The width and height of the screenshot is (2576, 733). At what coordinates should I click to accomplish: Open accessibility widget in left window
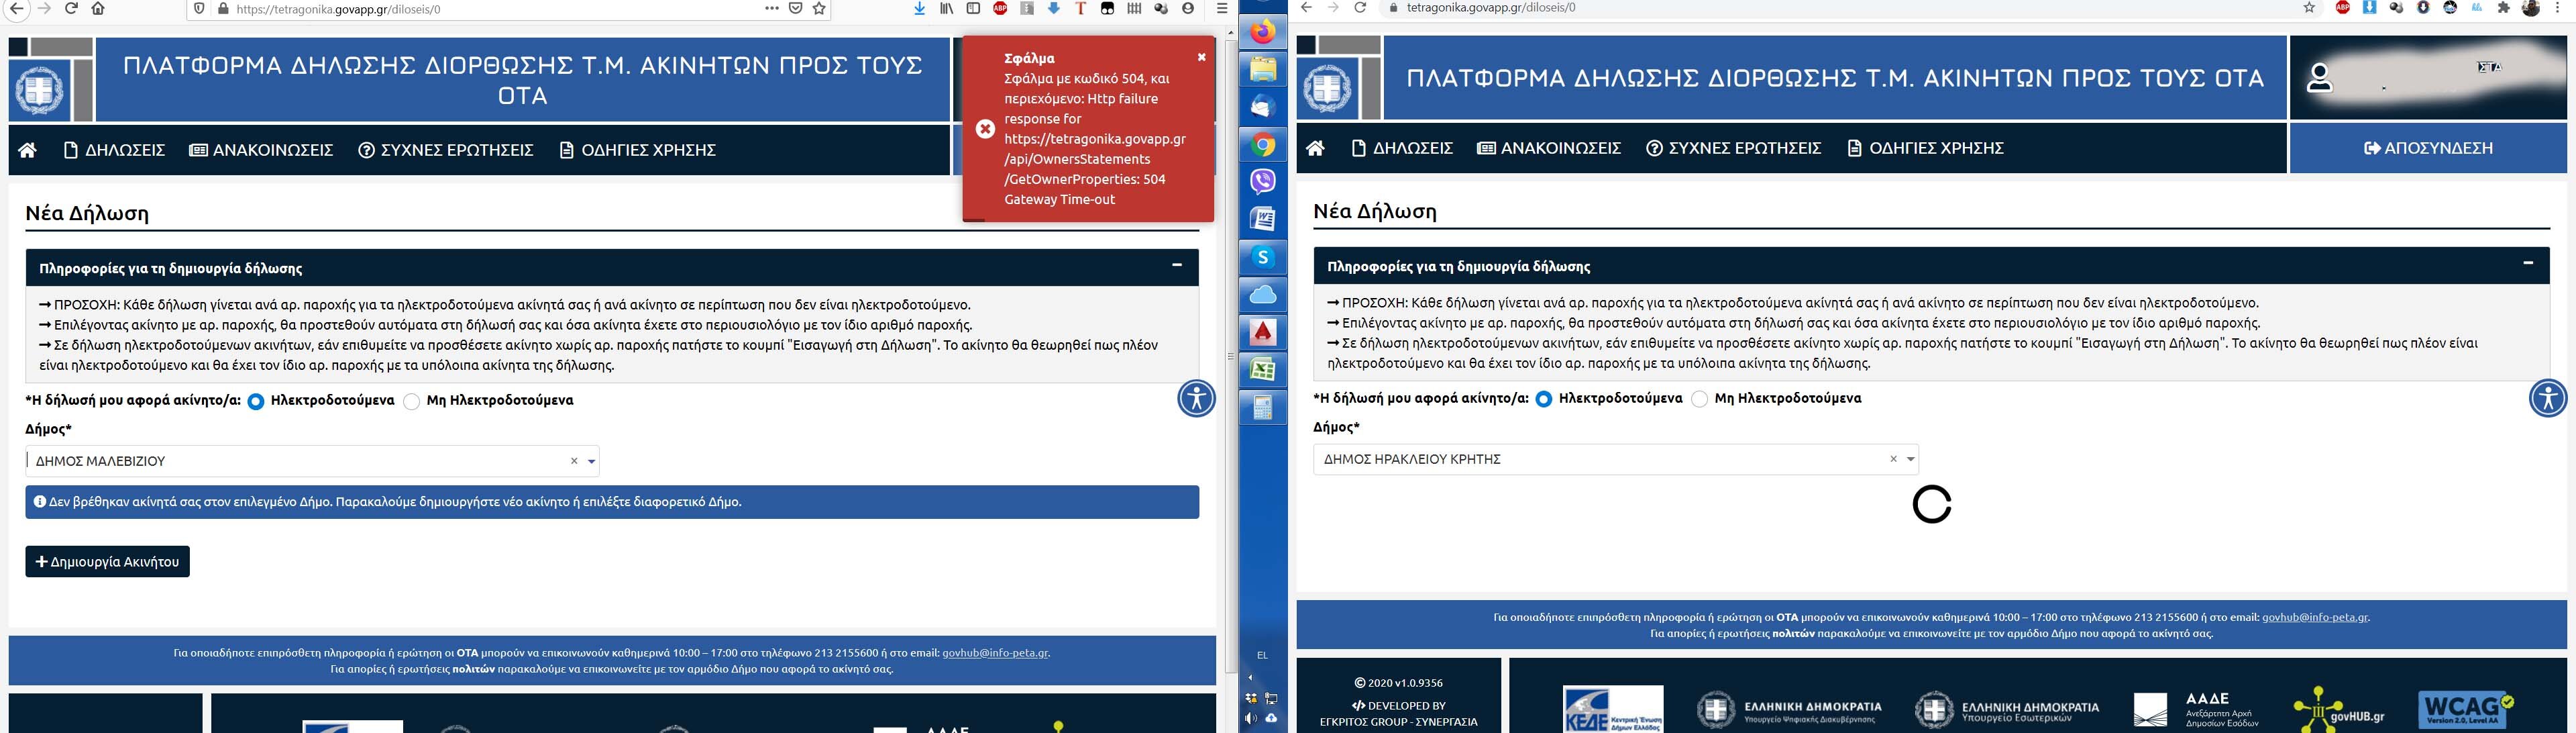[x=1196, y=398]
